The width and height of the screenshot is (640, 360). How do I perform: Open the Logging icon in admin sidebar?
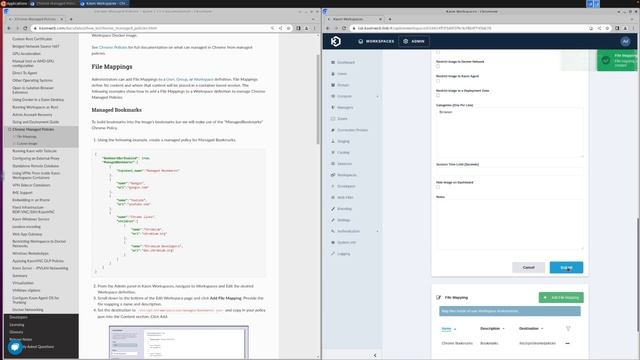[333, 253]
